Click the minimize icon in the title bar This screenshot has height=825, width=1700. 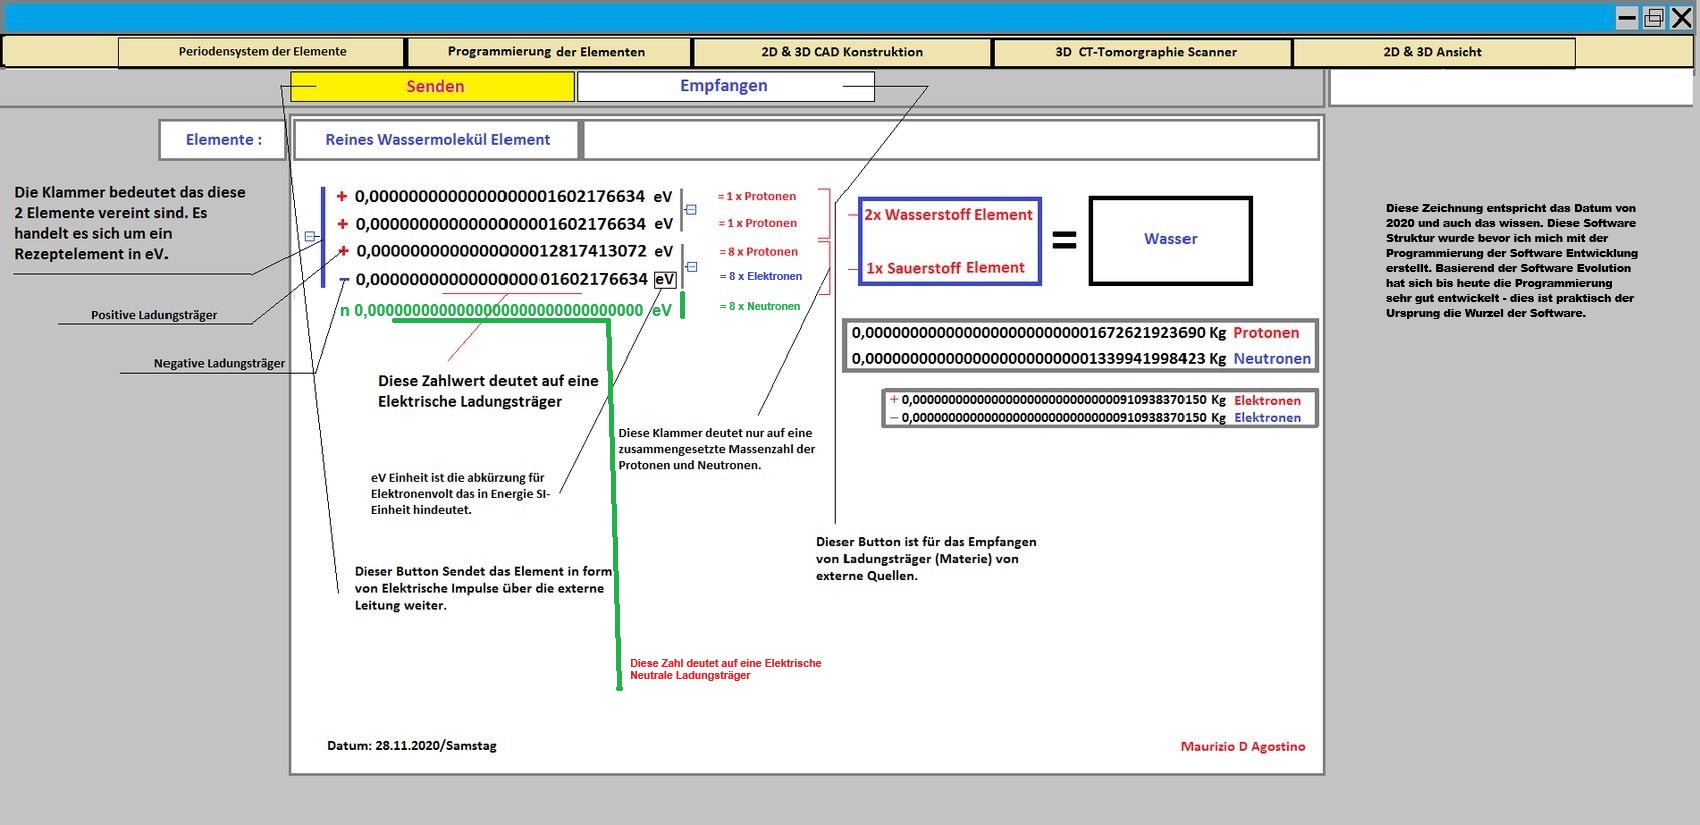pyautogui.click(x=1627, y=18)
